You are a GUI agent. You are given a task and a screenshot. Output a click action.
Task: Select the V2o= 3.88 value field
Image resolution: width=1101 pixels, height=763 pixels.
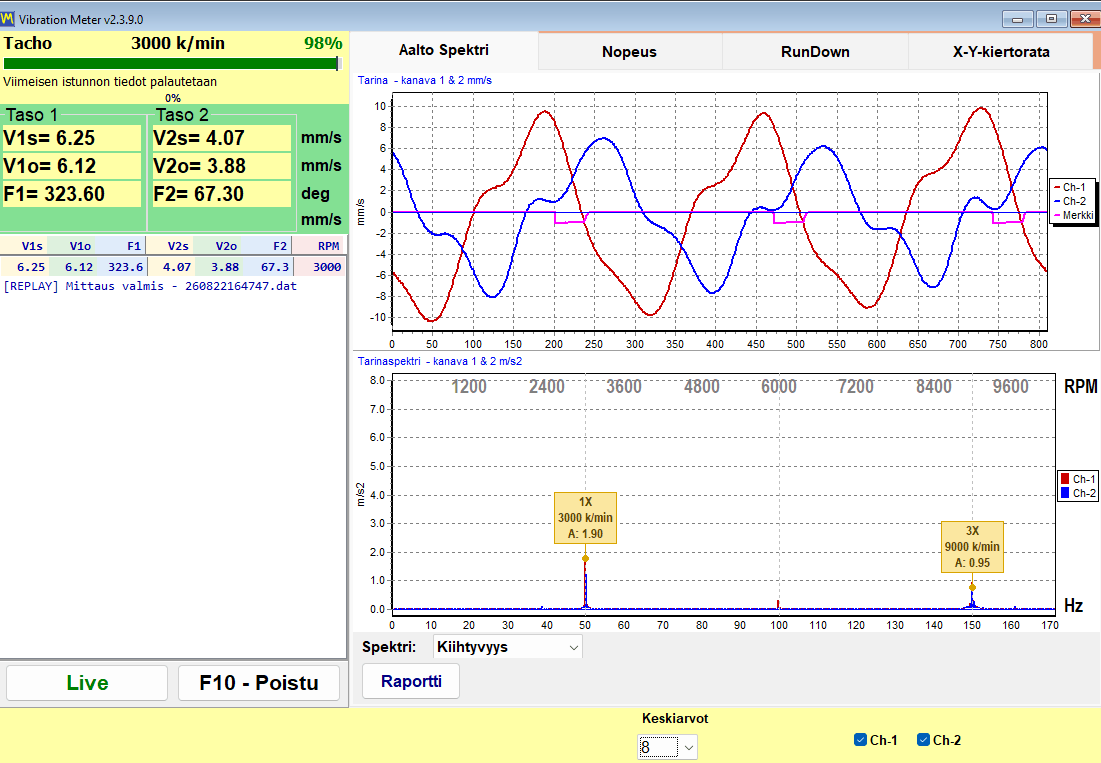[x=221, y=166]
